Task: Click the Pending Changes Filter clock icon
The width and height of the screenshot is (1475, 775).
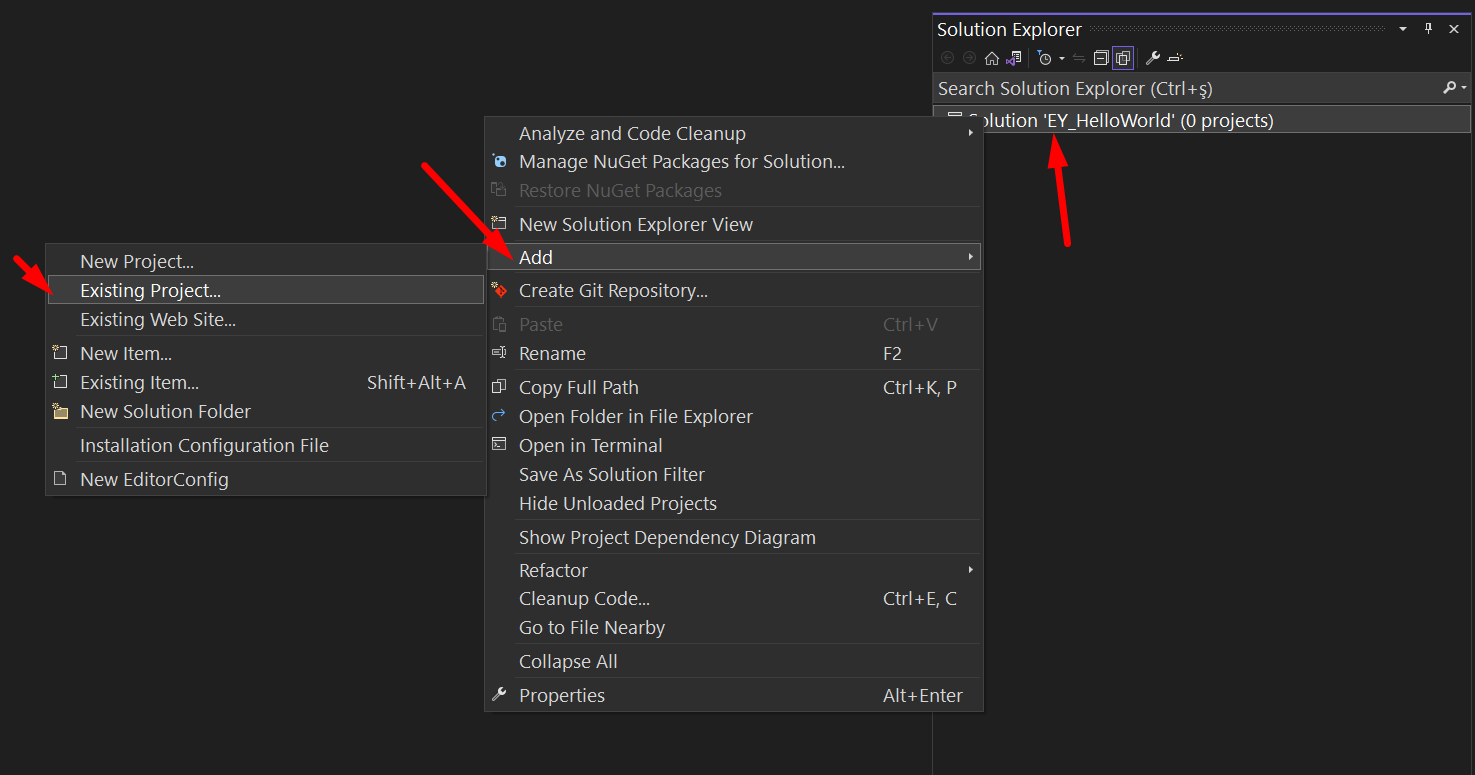Action: click(x=1044, y=58)
